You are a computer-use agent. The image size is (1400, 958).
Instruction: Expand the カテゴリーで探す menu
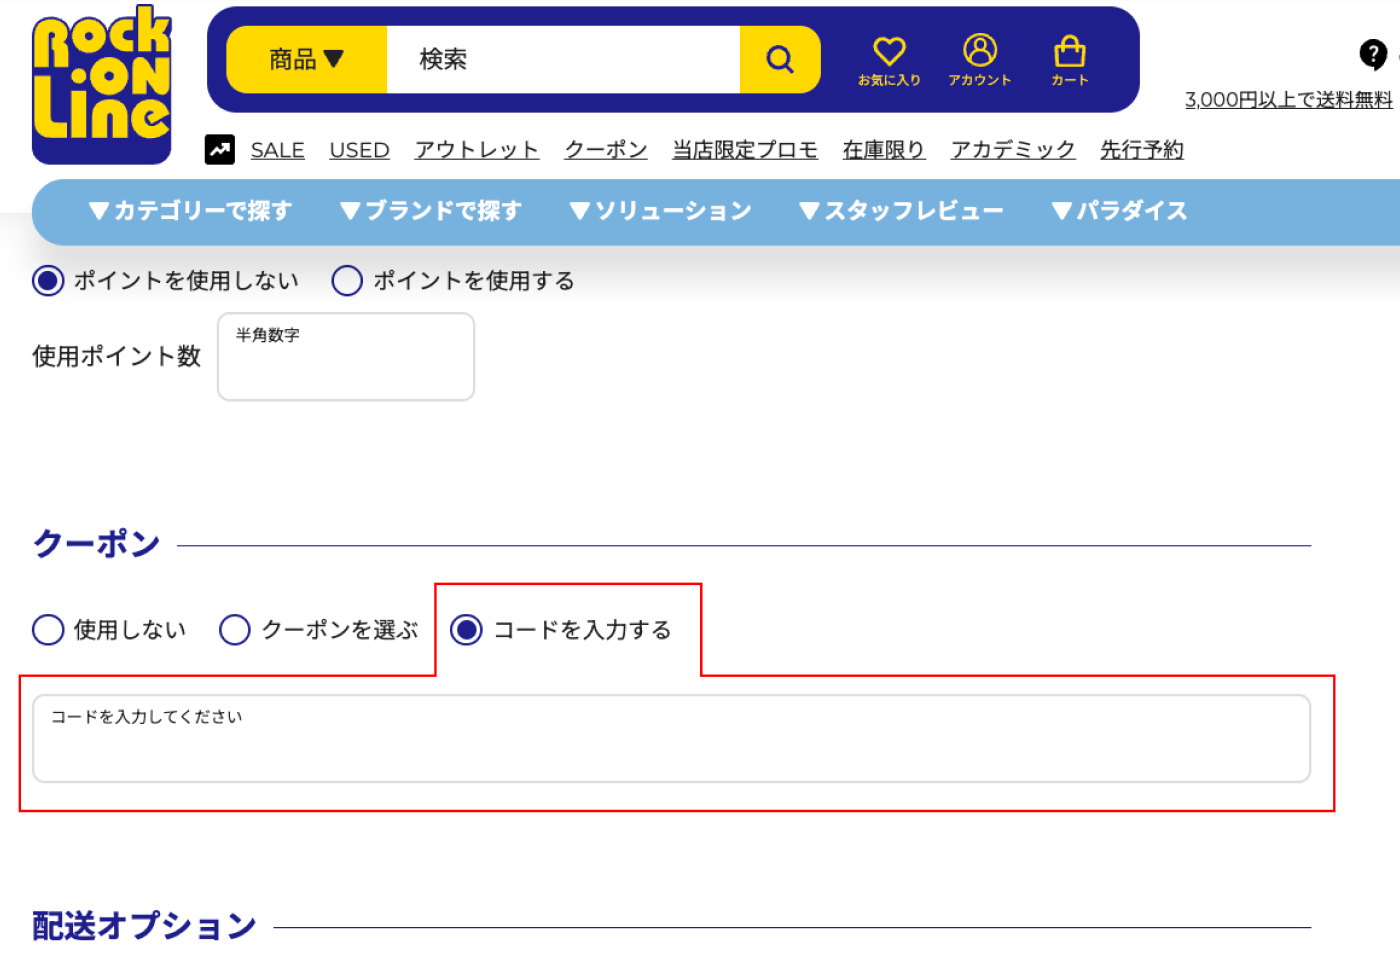click(190, 211)
